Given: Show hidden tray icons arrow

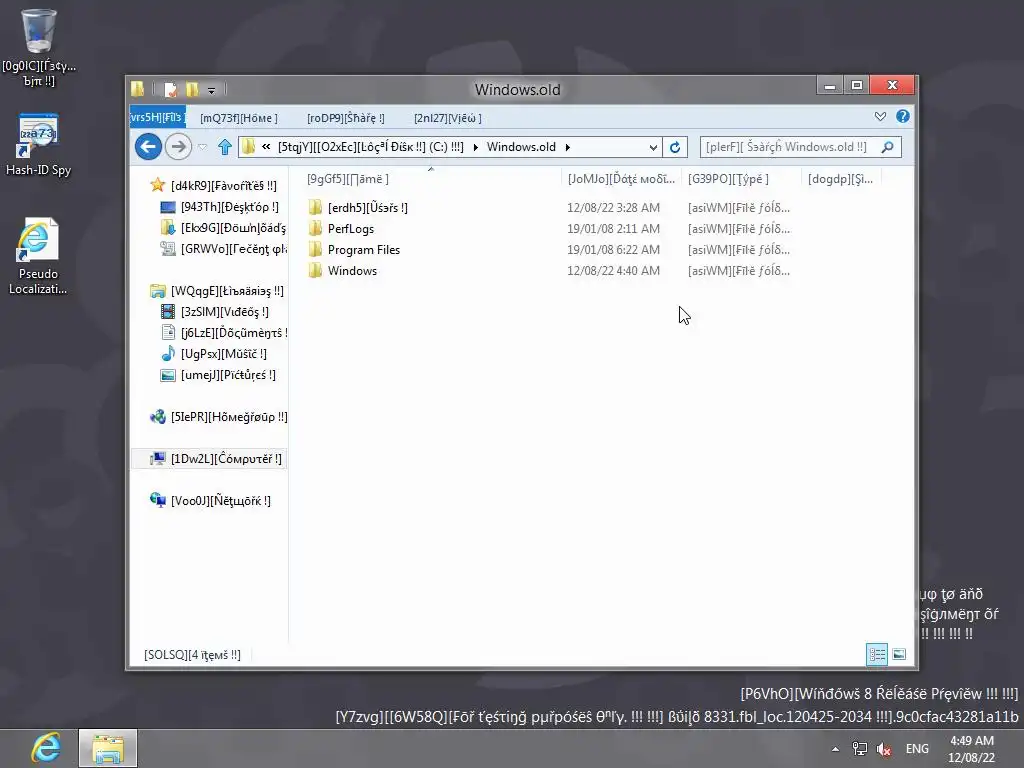Looking at the screenshot, I should 835,749.
